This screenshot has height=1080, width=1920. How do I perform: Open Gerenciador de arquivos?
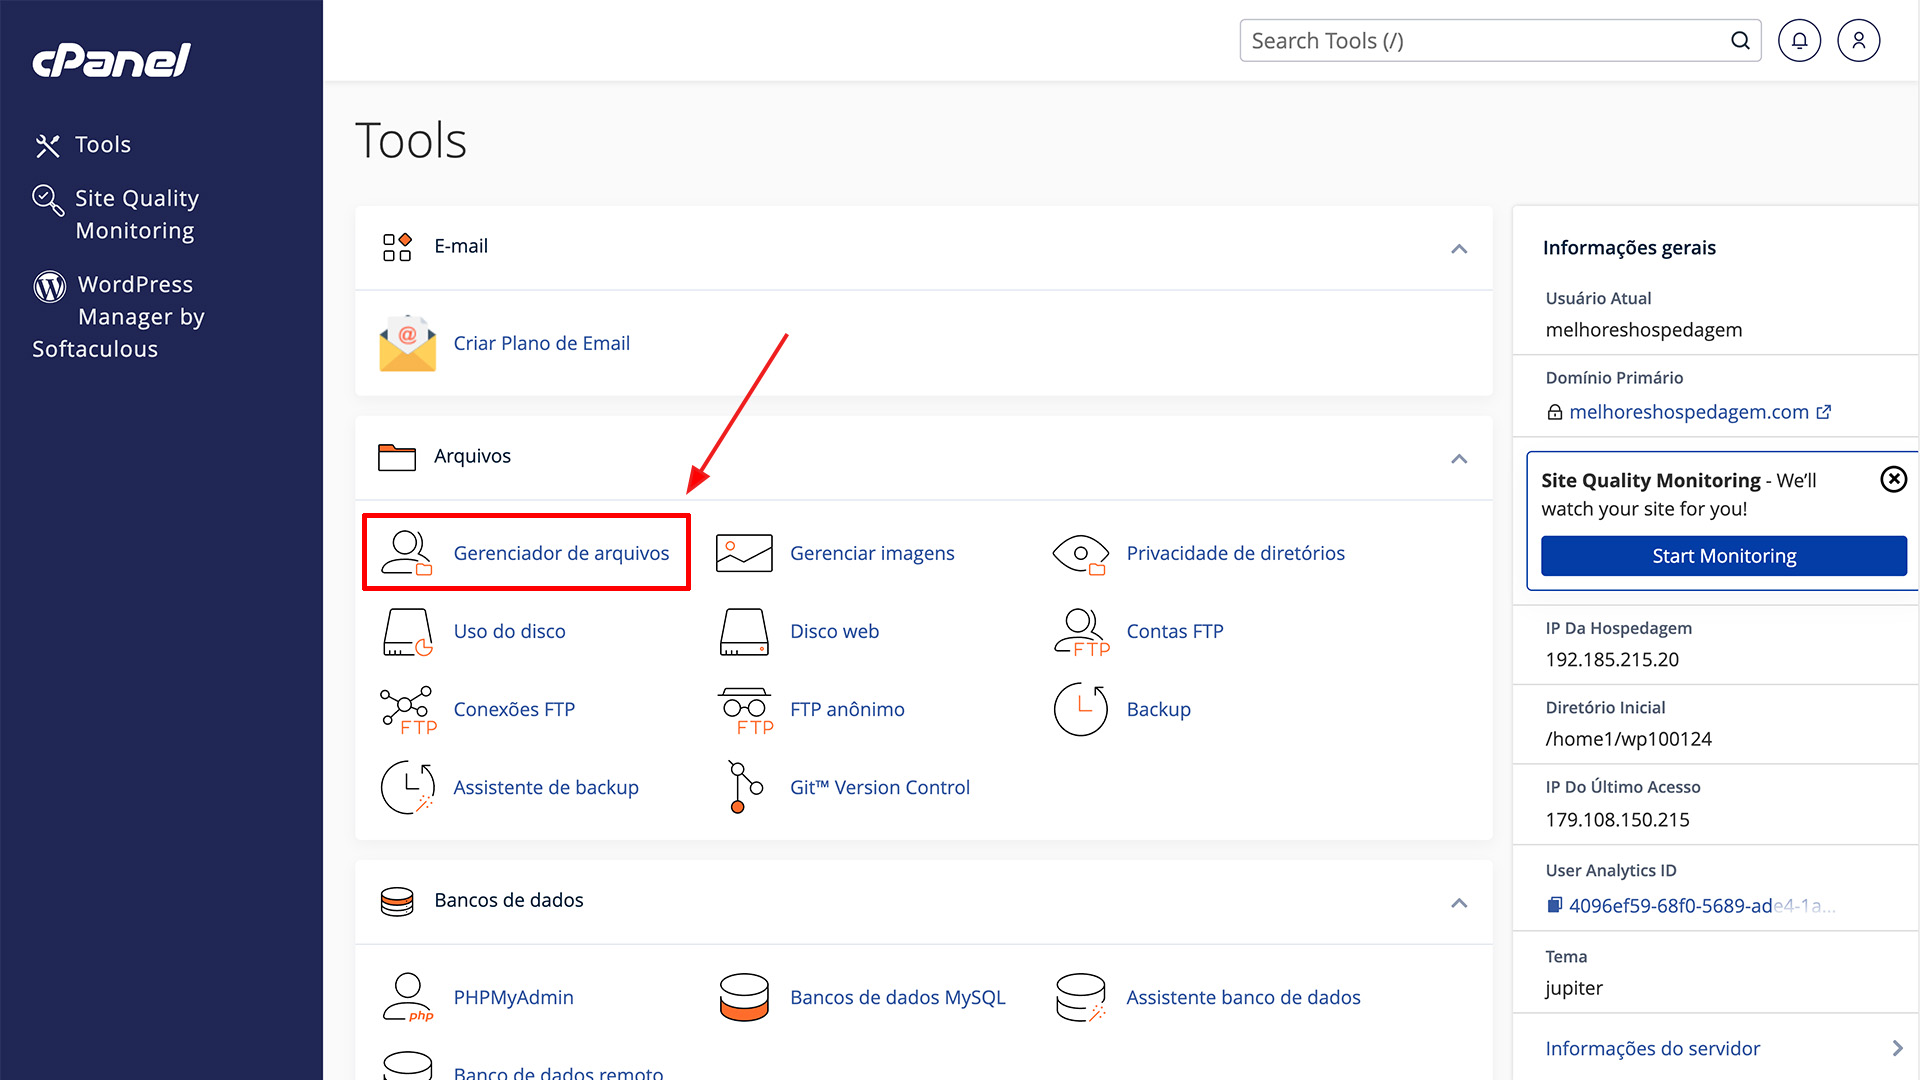click(x=561, y=553)
